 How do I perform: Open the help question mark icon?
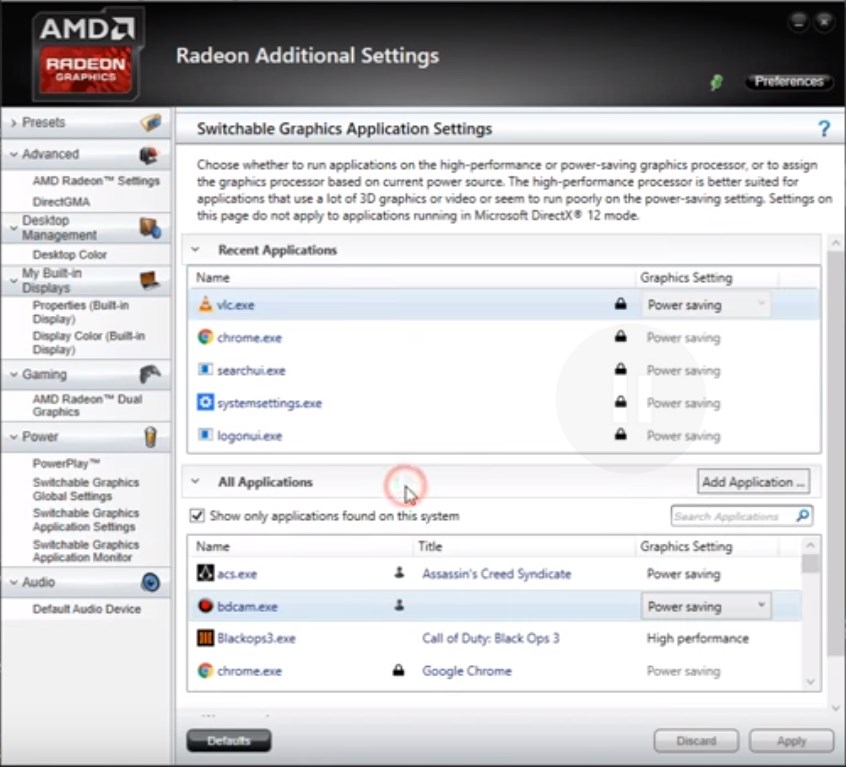[x=823, y=129]
